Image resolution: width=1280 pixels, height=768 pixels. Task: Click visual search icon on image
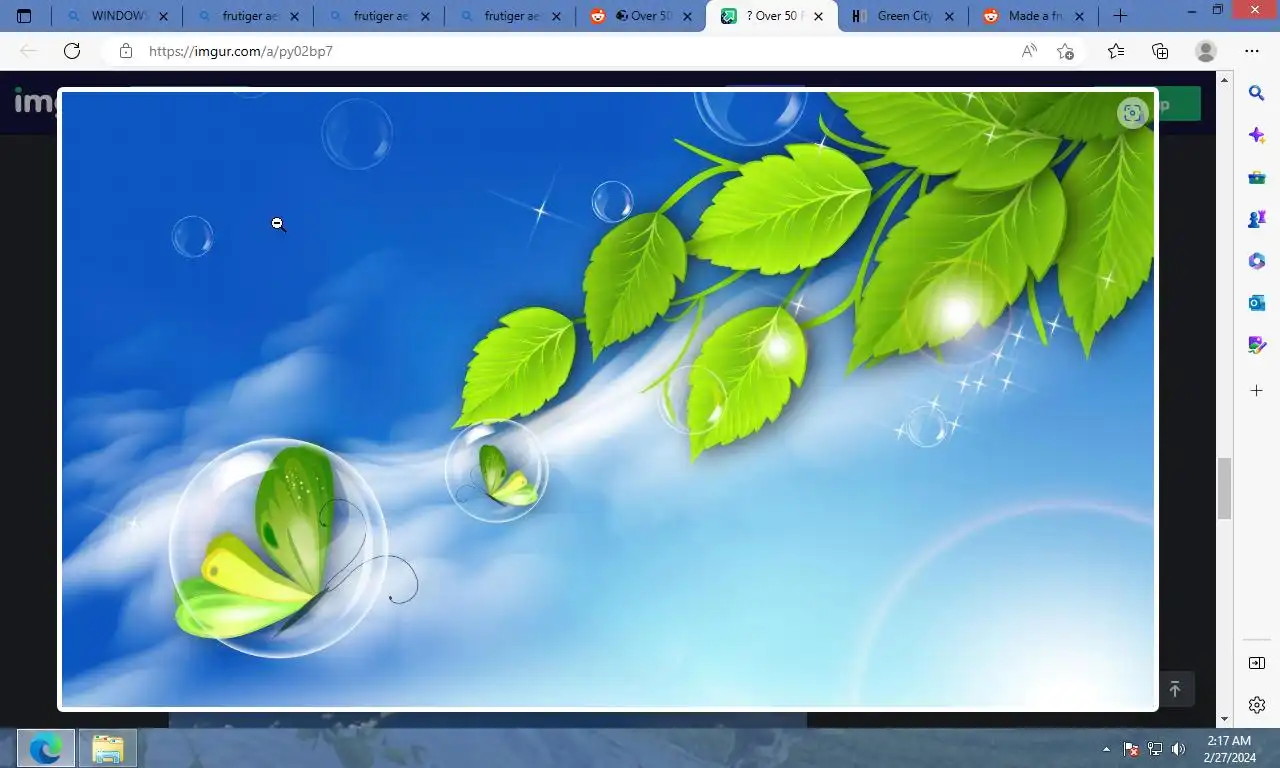[1132, 113]
